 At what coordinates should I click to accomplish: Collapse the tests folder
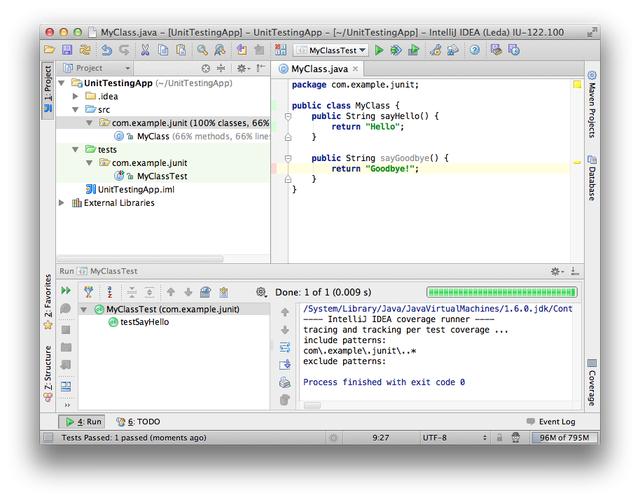75,149
